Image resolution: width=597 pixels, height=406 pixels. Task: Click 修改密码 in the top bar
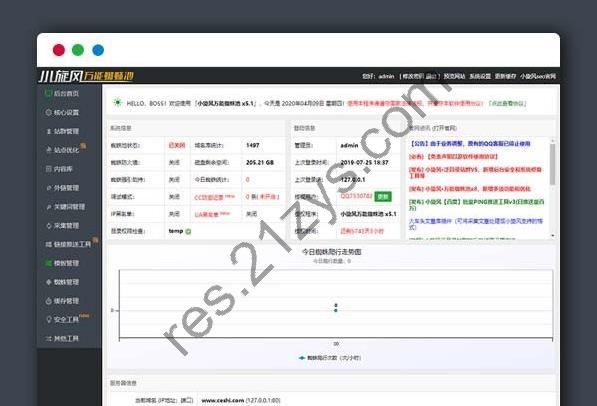point(413,77)
